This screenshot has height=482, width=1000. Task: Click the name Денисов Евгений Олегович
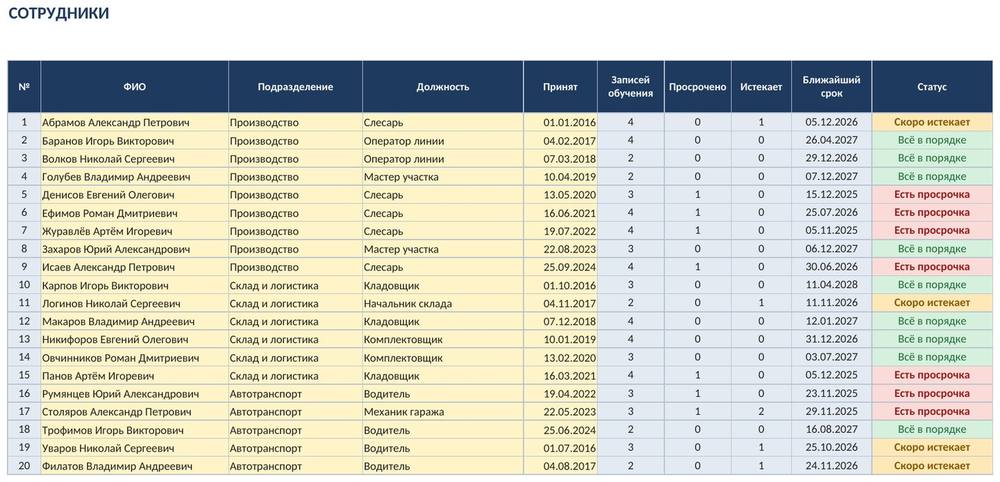point(108,194)
